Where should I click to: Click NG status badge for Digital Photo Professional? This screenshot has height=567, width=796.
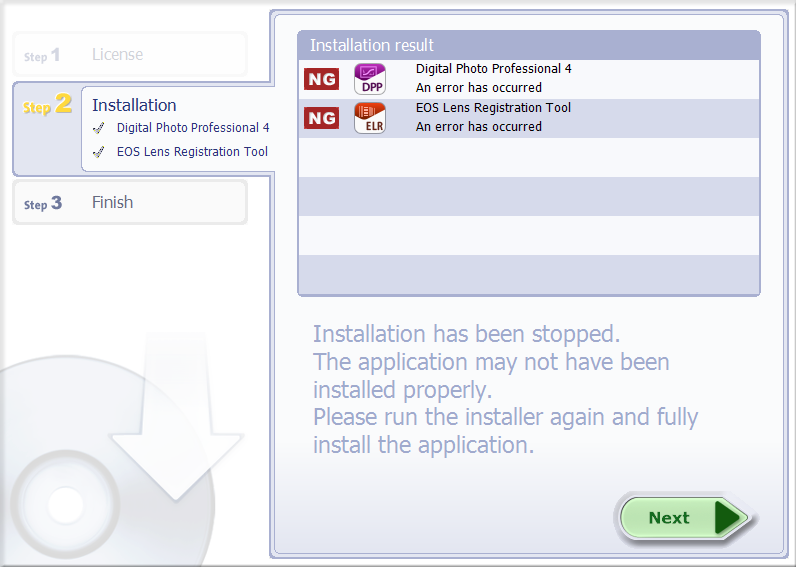(322, 79)
